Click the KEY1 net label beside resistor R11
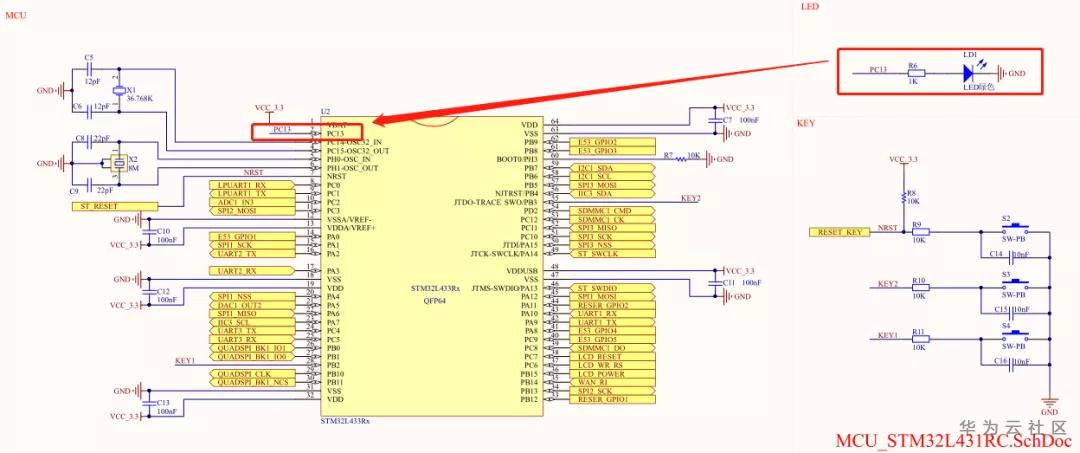Viewport: 1080px width, 453px height. tap(888, 335)
